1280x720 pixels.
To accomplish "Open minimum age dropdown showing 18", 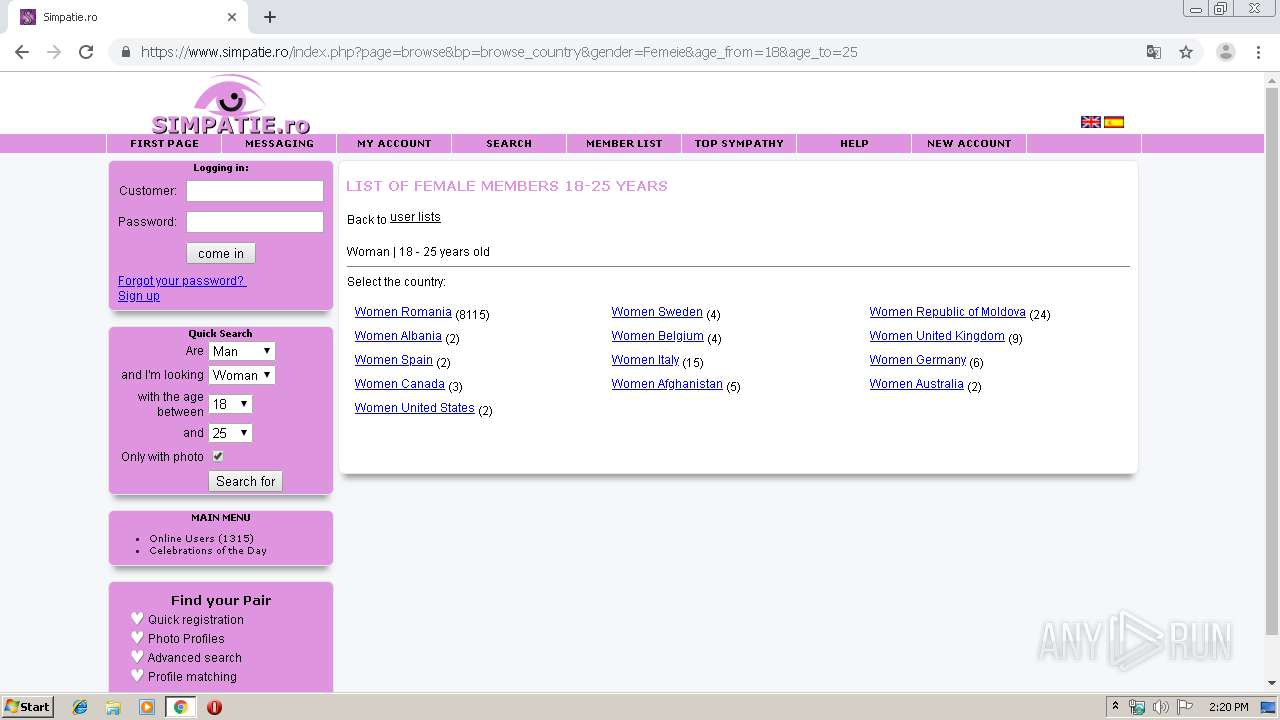I will tap(230, 404).
